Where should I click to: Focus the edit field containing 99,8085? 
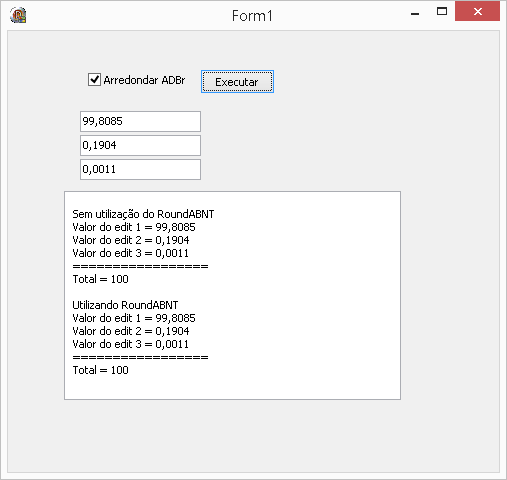140,121
